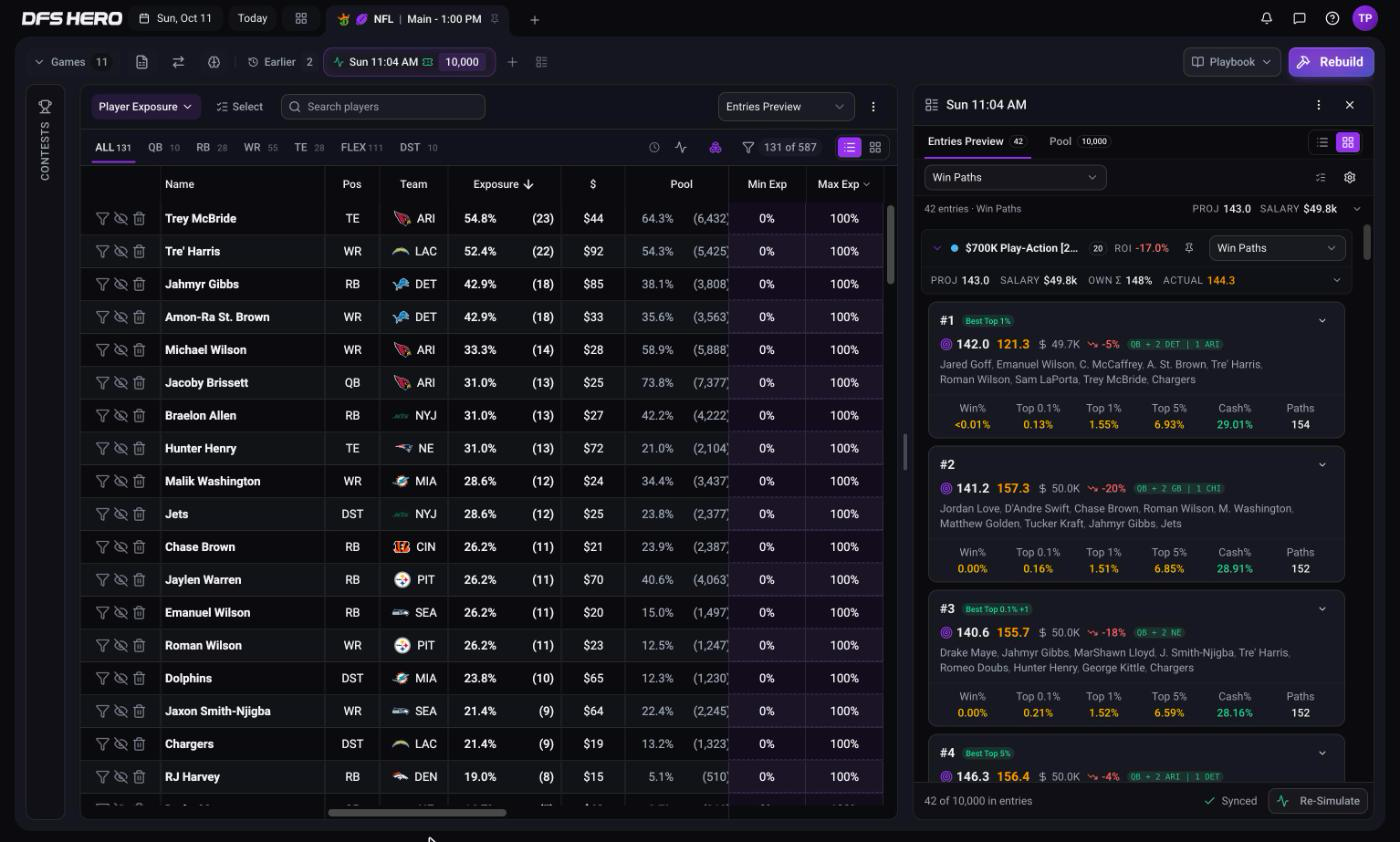The image size is (1400, 842).
Task: Switch to the Pool 10,000 tab
Action: 1078,141
